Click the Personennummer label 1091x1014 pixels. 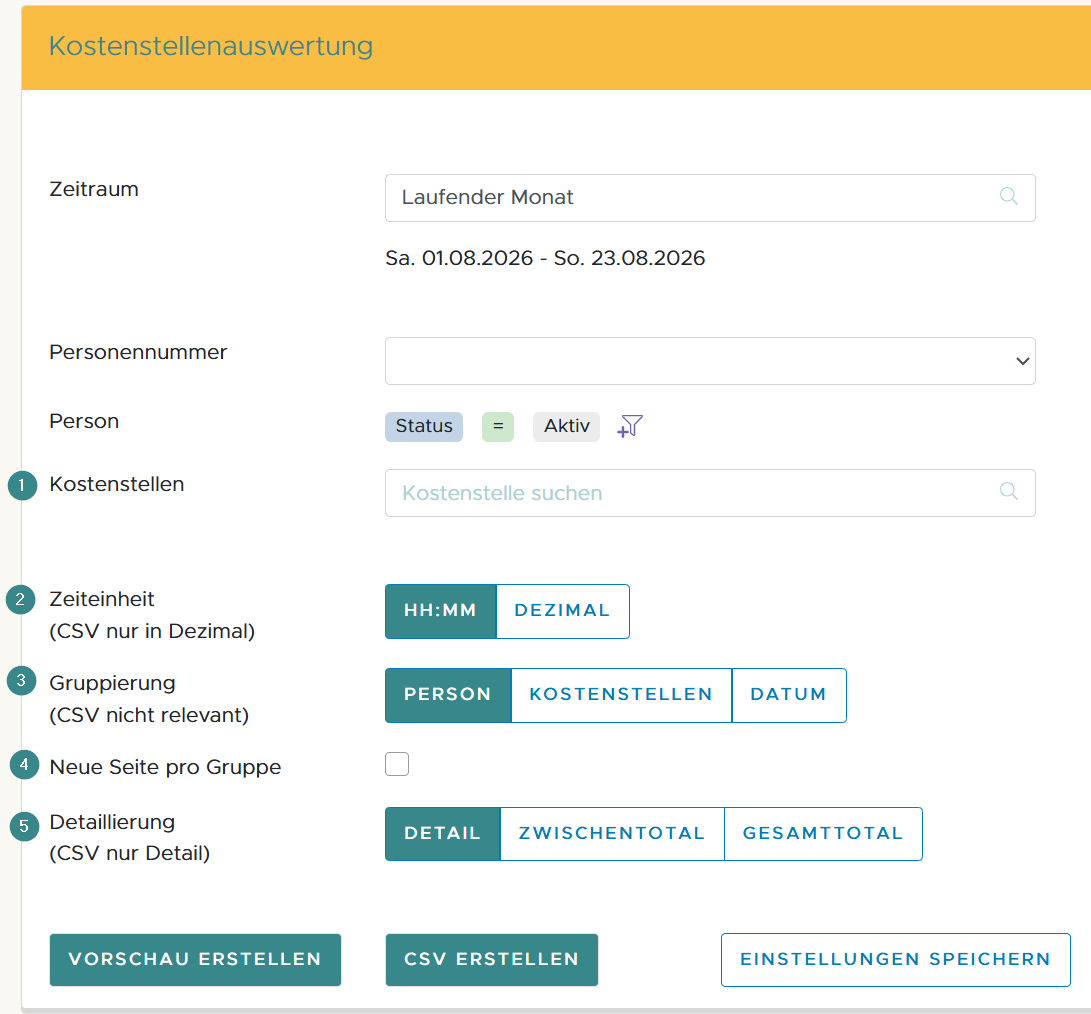(x=138, y=352)
